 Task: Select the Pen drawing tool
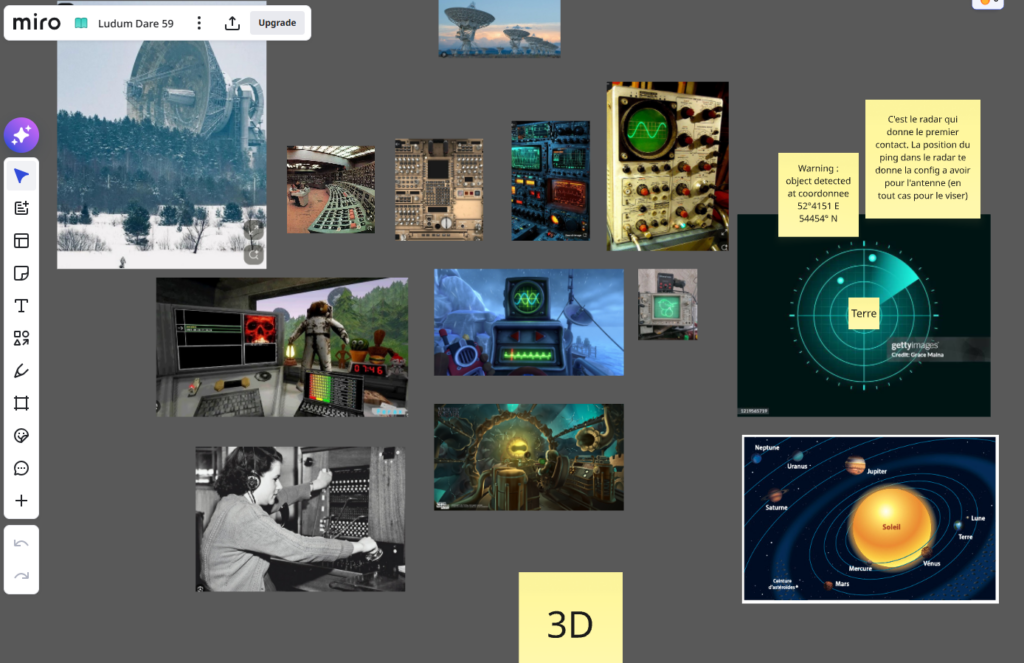pos(22,370)
